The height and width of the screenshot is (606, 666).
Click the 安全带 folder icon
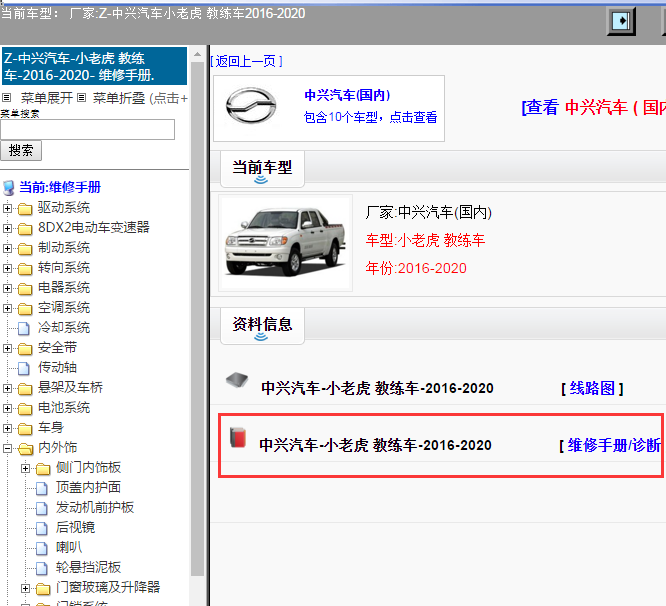pyautogui.click(x=25, y=349)
